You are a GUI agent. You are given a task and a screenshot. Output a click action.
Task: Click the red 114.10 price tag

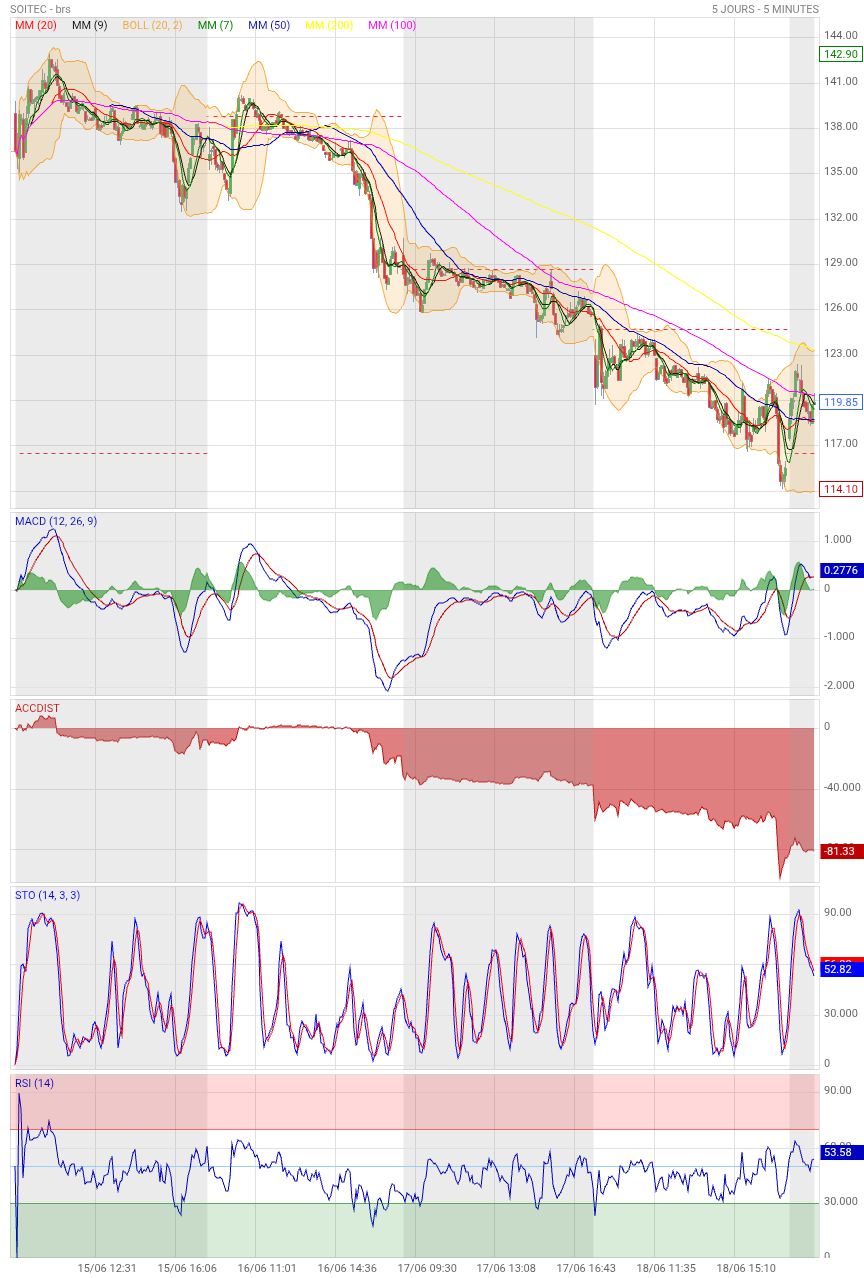[840, 489]
